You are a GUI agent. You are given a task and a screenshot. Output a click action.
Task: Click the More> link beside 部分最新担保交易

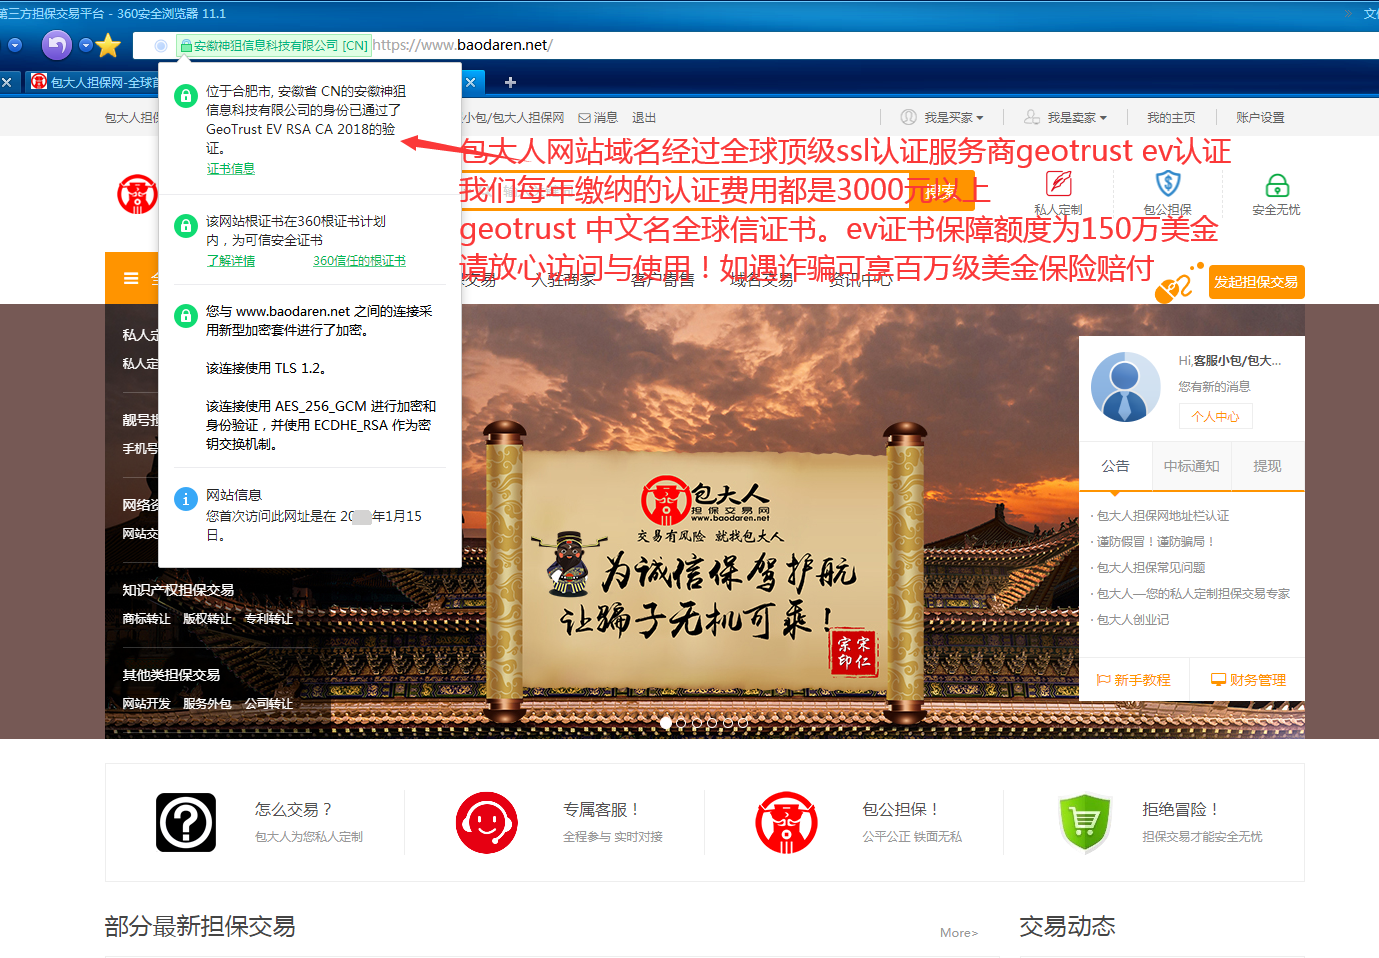click(x=959, y=932)
